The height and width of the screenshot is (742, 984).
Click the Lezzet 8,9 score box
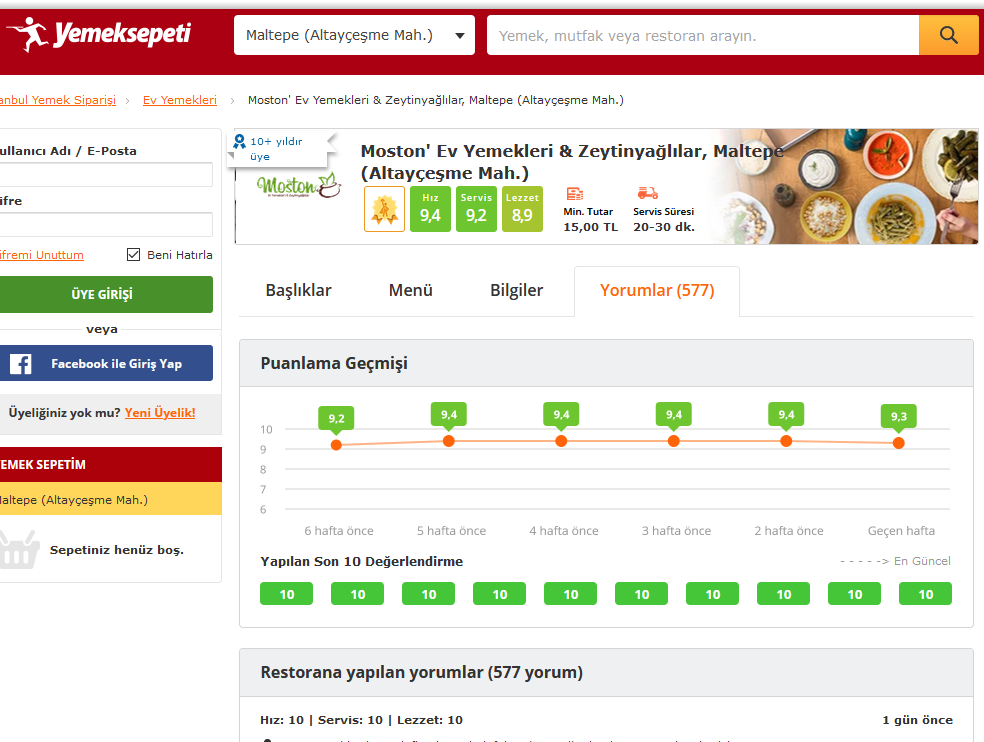pos(522,209)
